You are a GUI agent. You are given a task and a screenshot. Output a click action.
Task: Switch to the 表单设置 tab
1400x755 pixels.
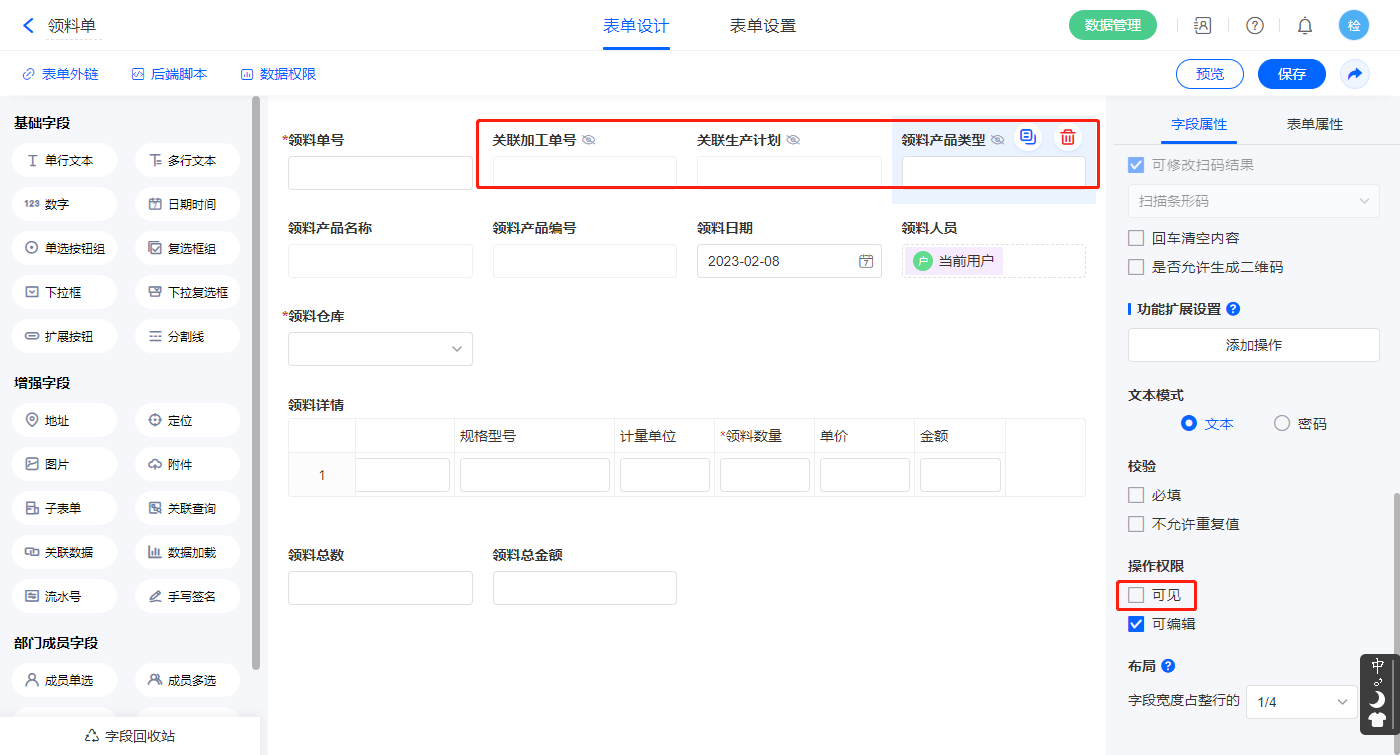click(762, 26)
